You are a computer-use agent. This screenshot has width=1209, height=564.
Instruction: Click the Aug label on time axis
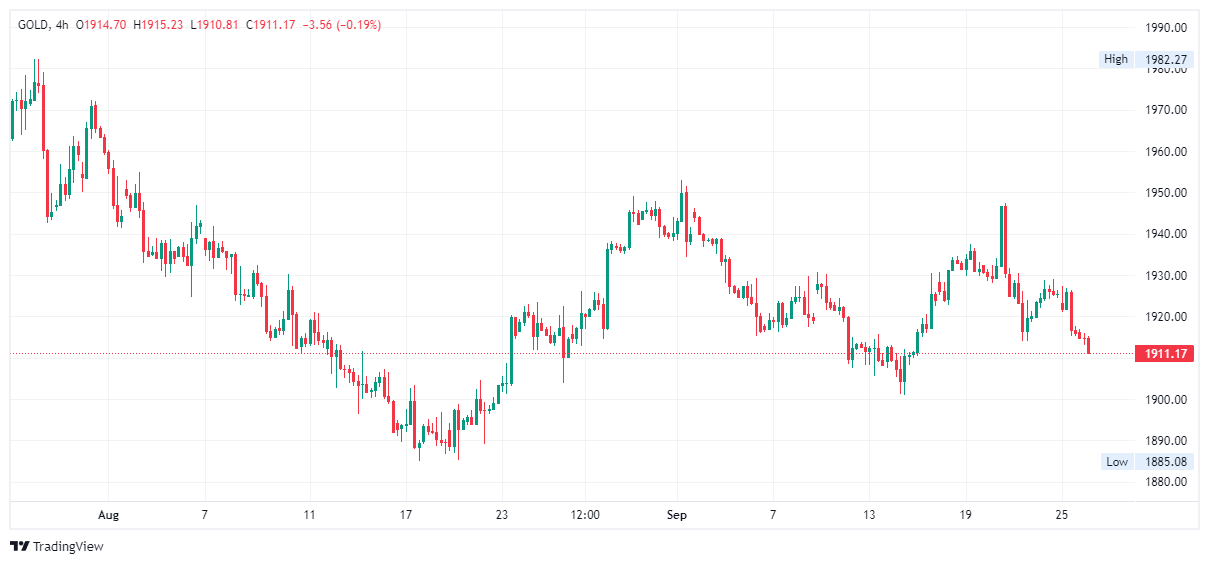[x=108, y=515]
